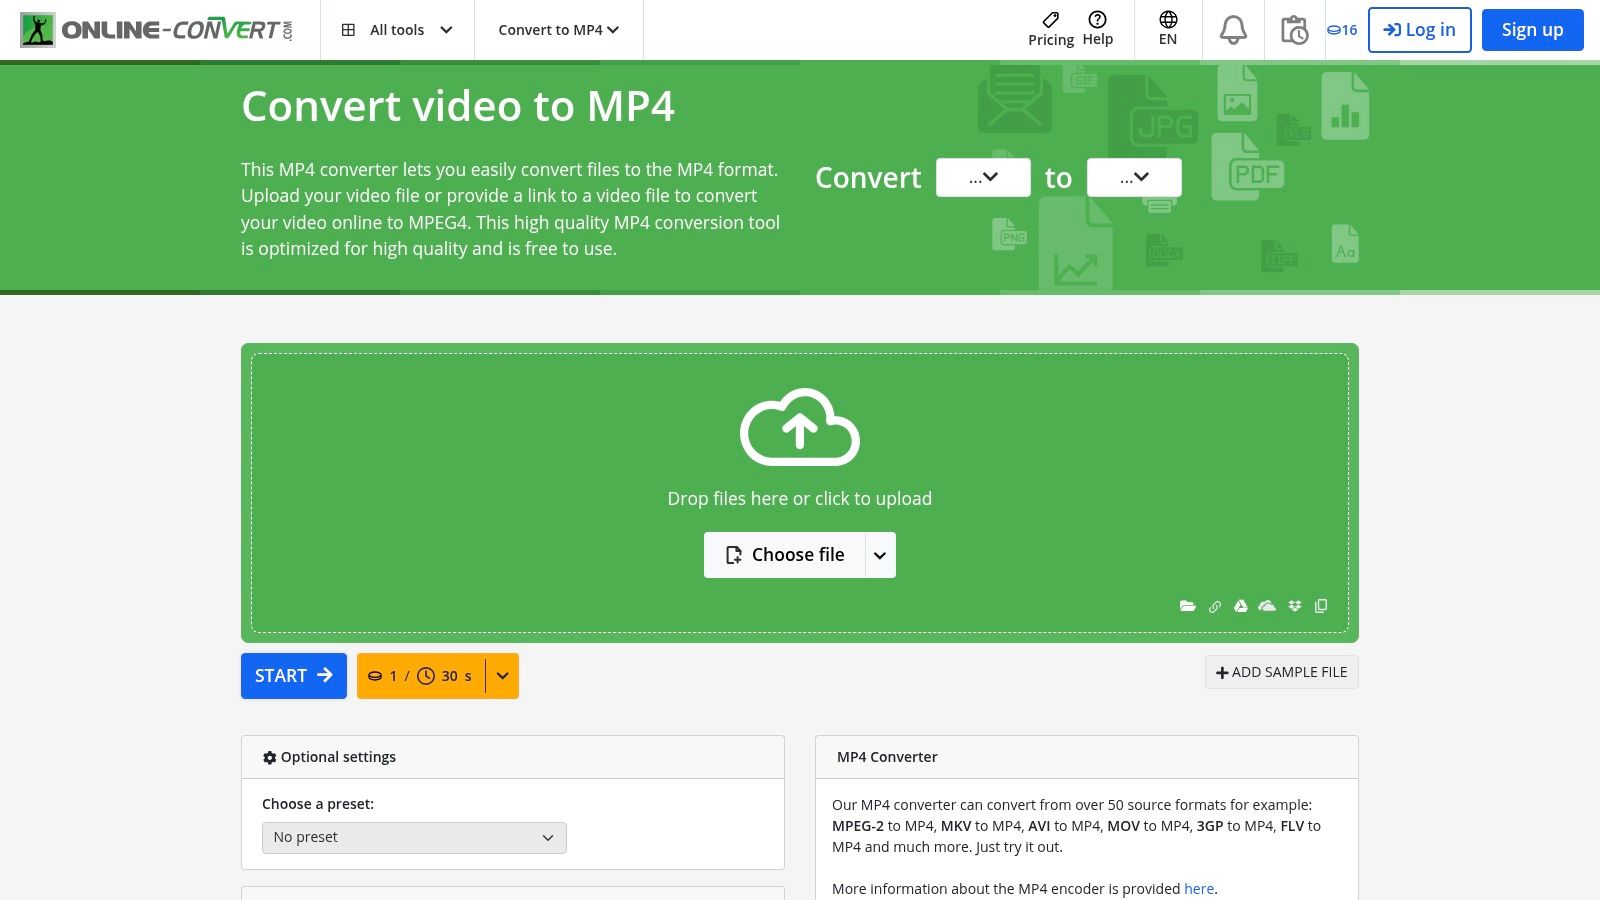The height and width of the screenshot is (900, 1600).
Task: Open Help page
Action: click(1097, 30)
